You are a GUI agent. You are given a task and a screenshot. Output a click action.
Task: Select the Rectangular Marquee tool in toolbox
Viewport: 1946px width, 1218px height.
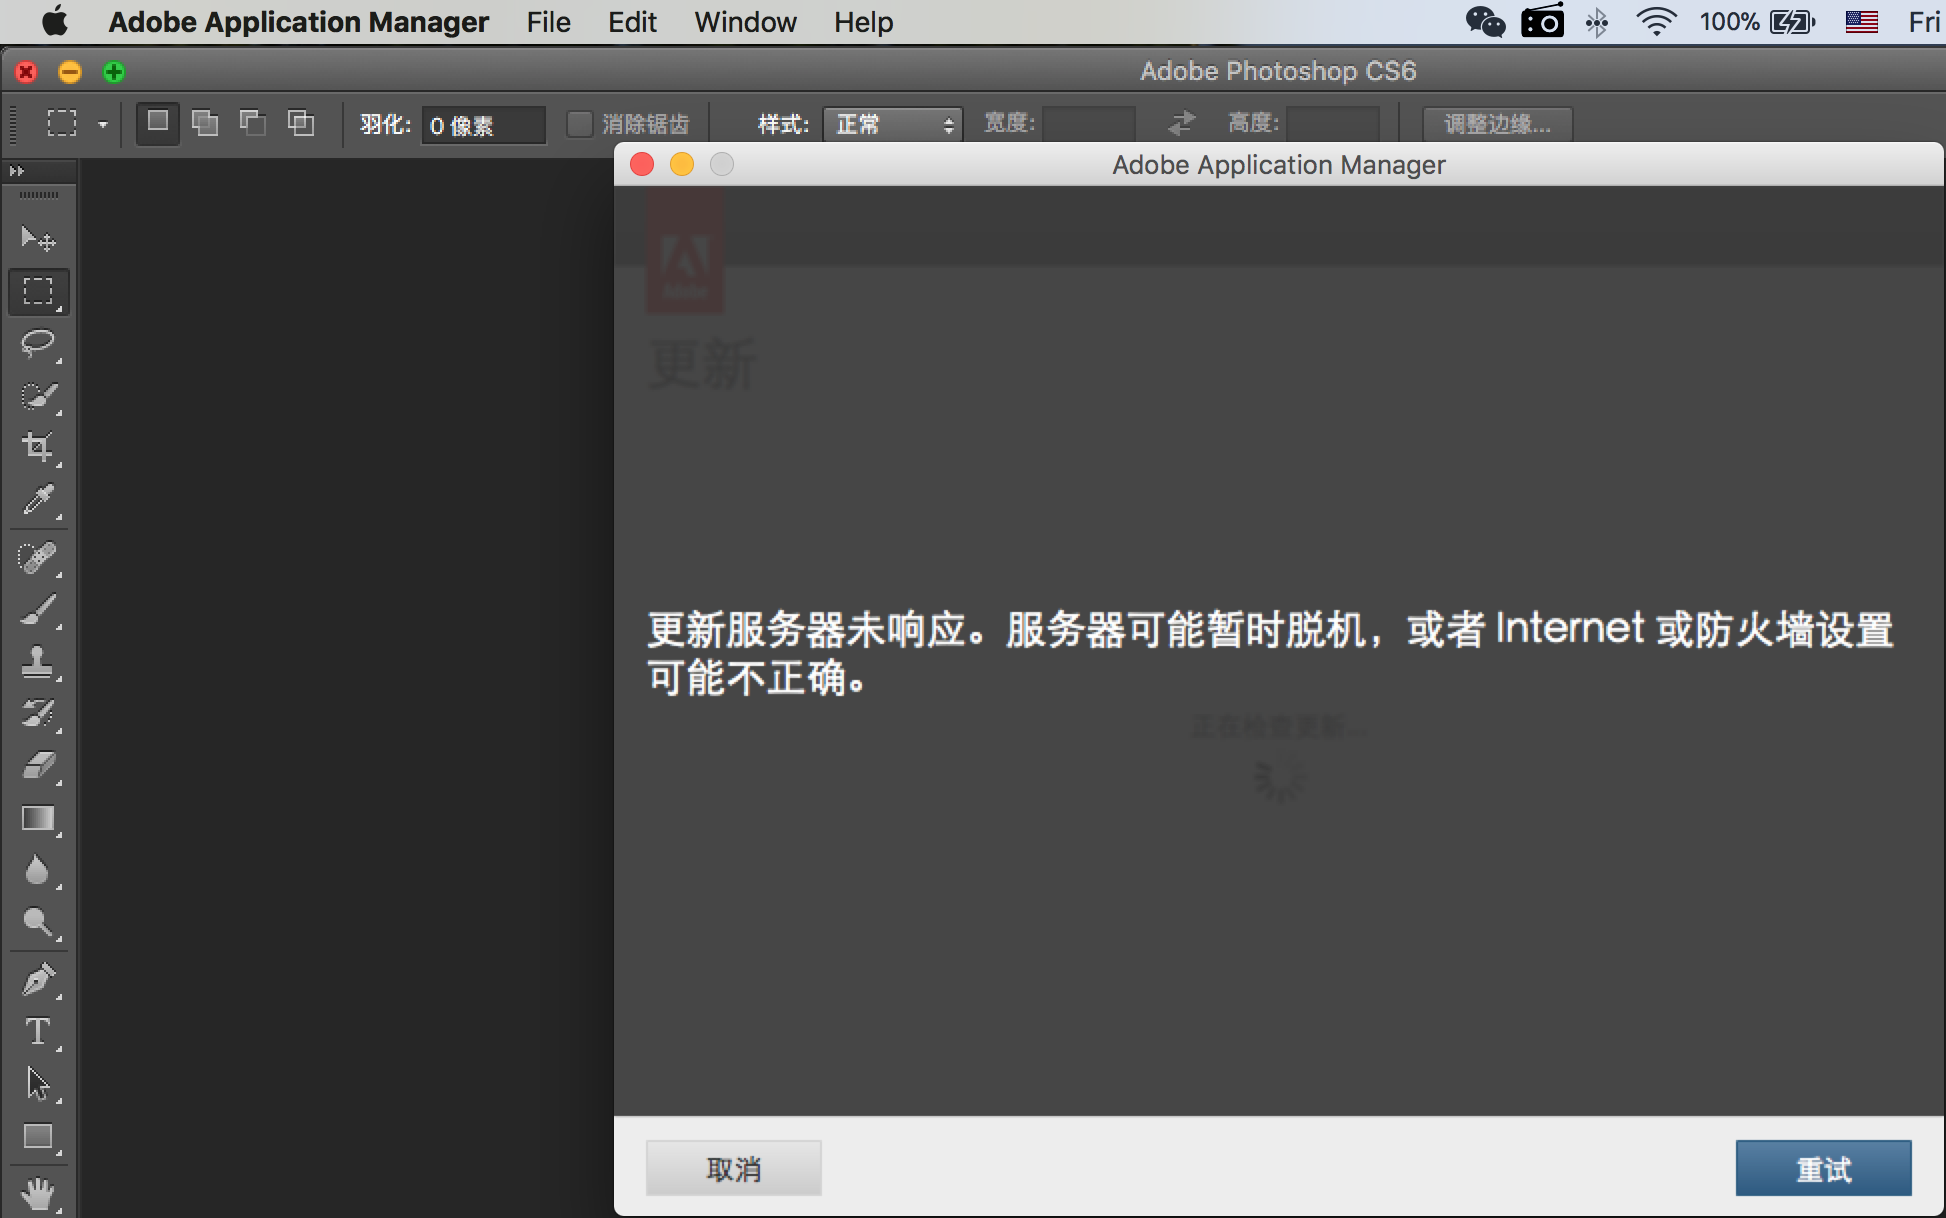coord(39,292)
